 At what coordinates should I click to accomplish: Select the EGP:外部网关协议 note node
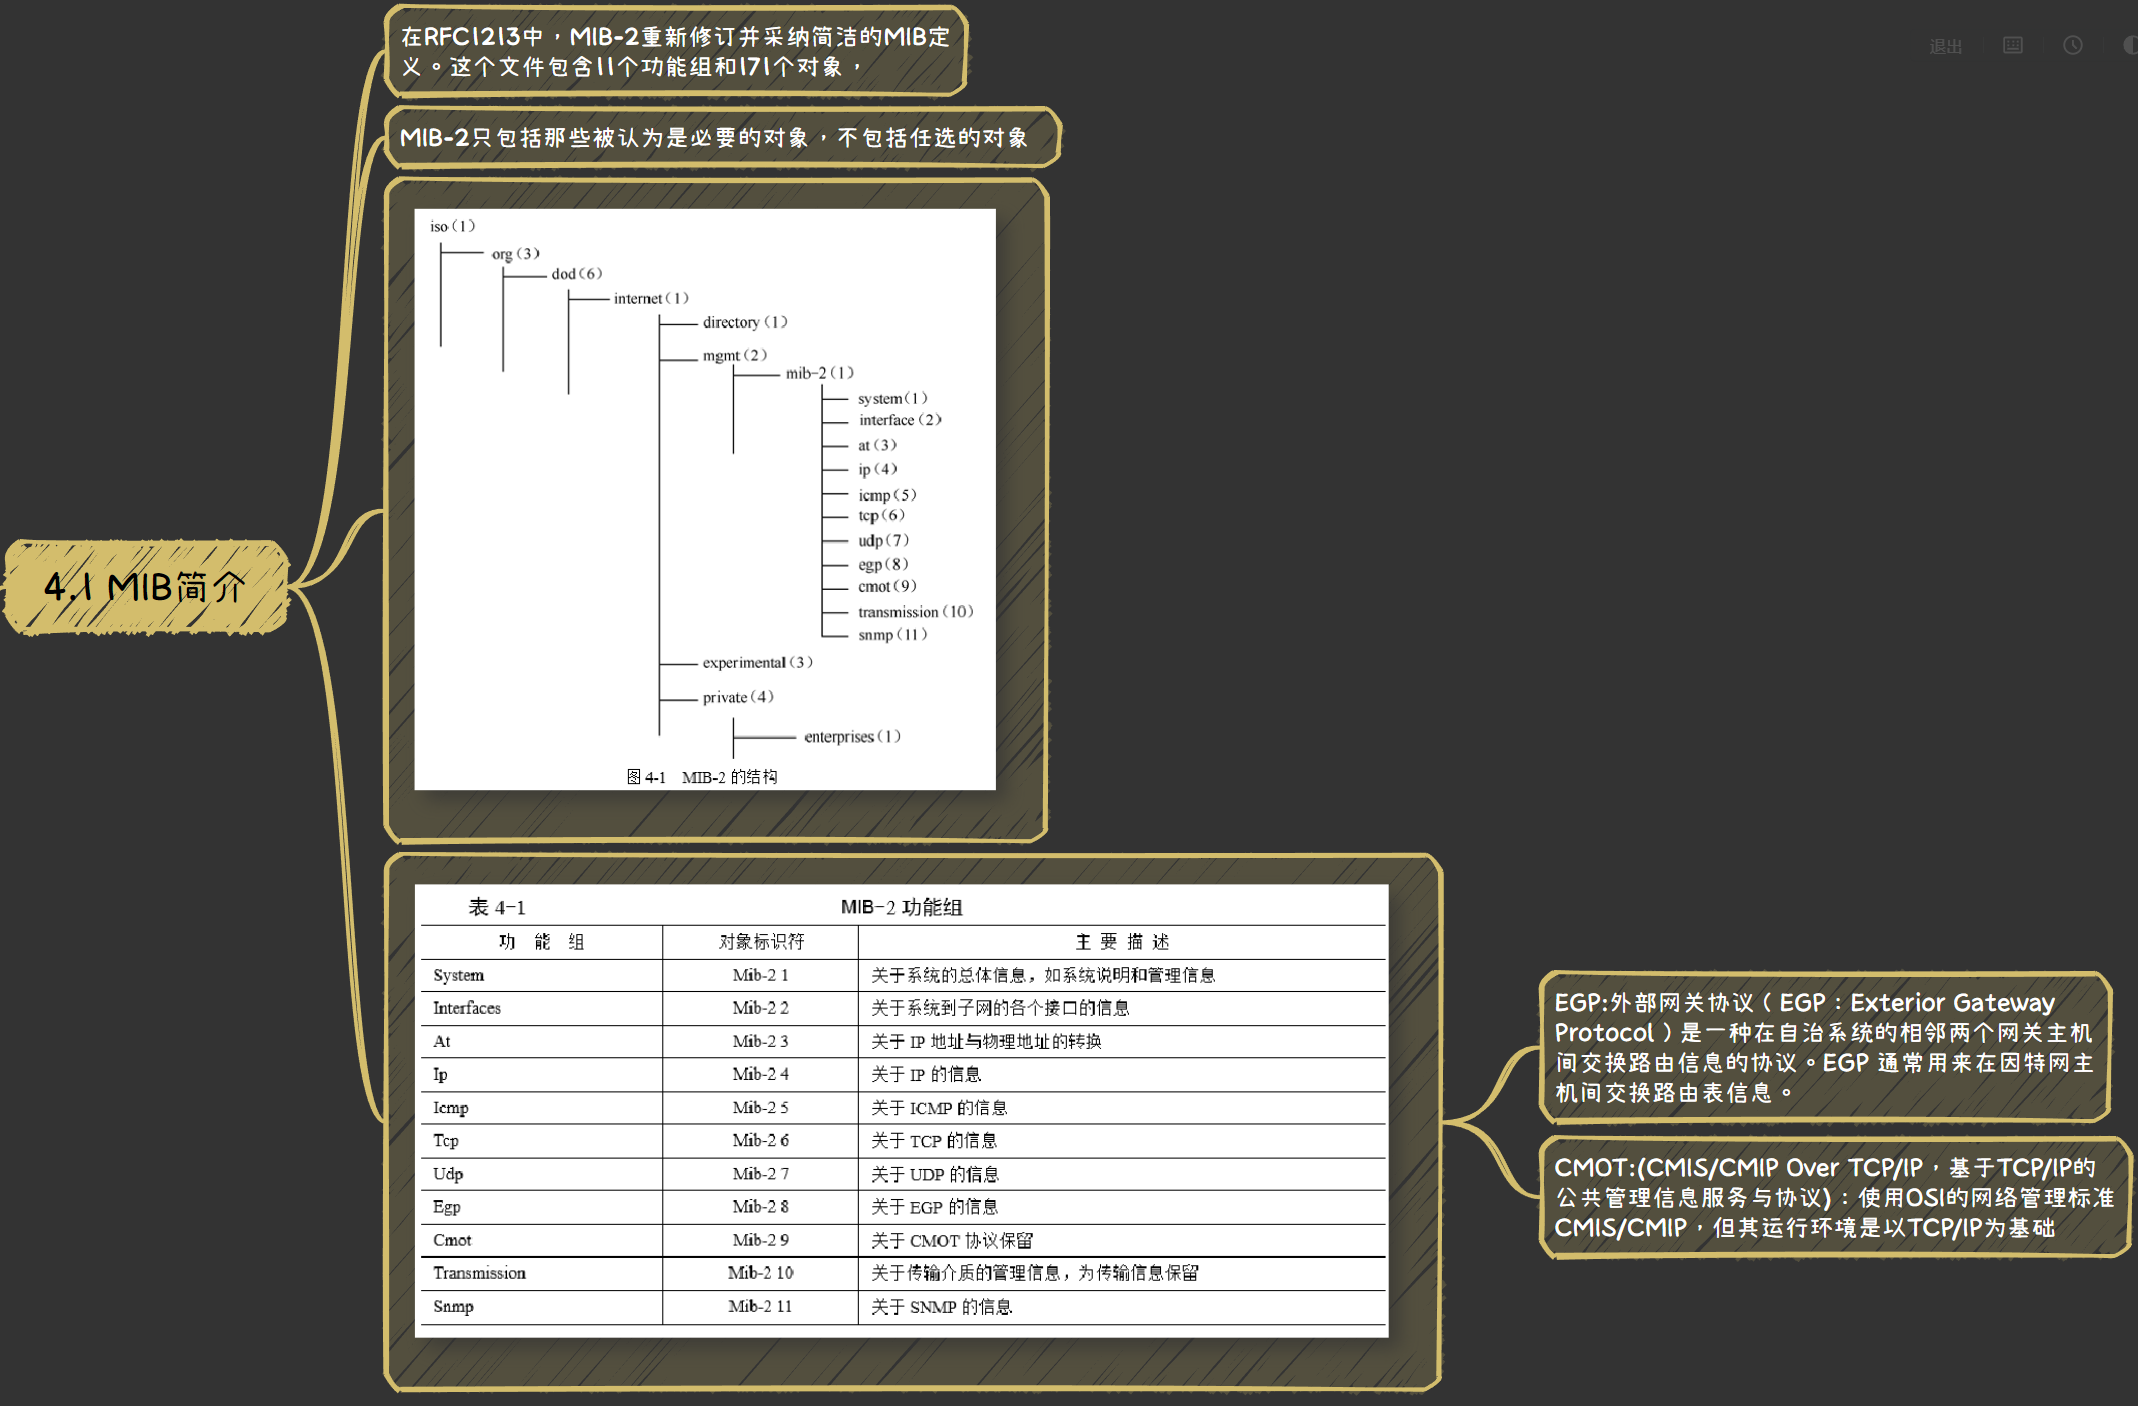[1824, 1047]
